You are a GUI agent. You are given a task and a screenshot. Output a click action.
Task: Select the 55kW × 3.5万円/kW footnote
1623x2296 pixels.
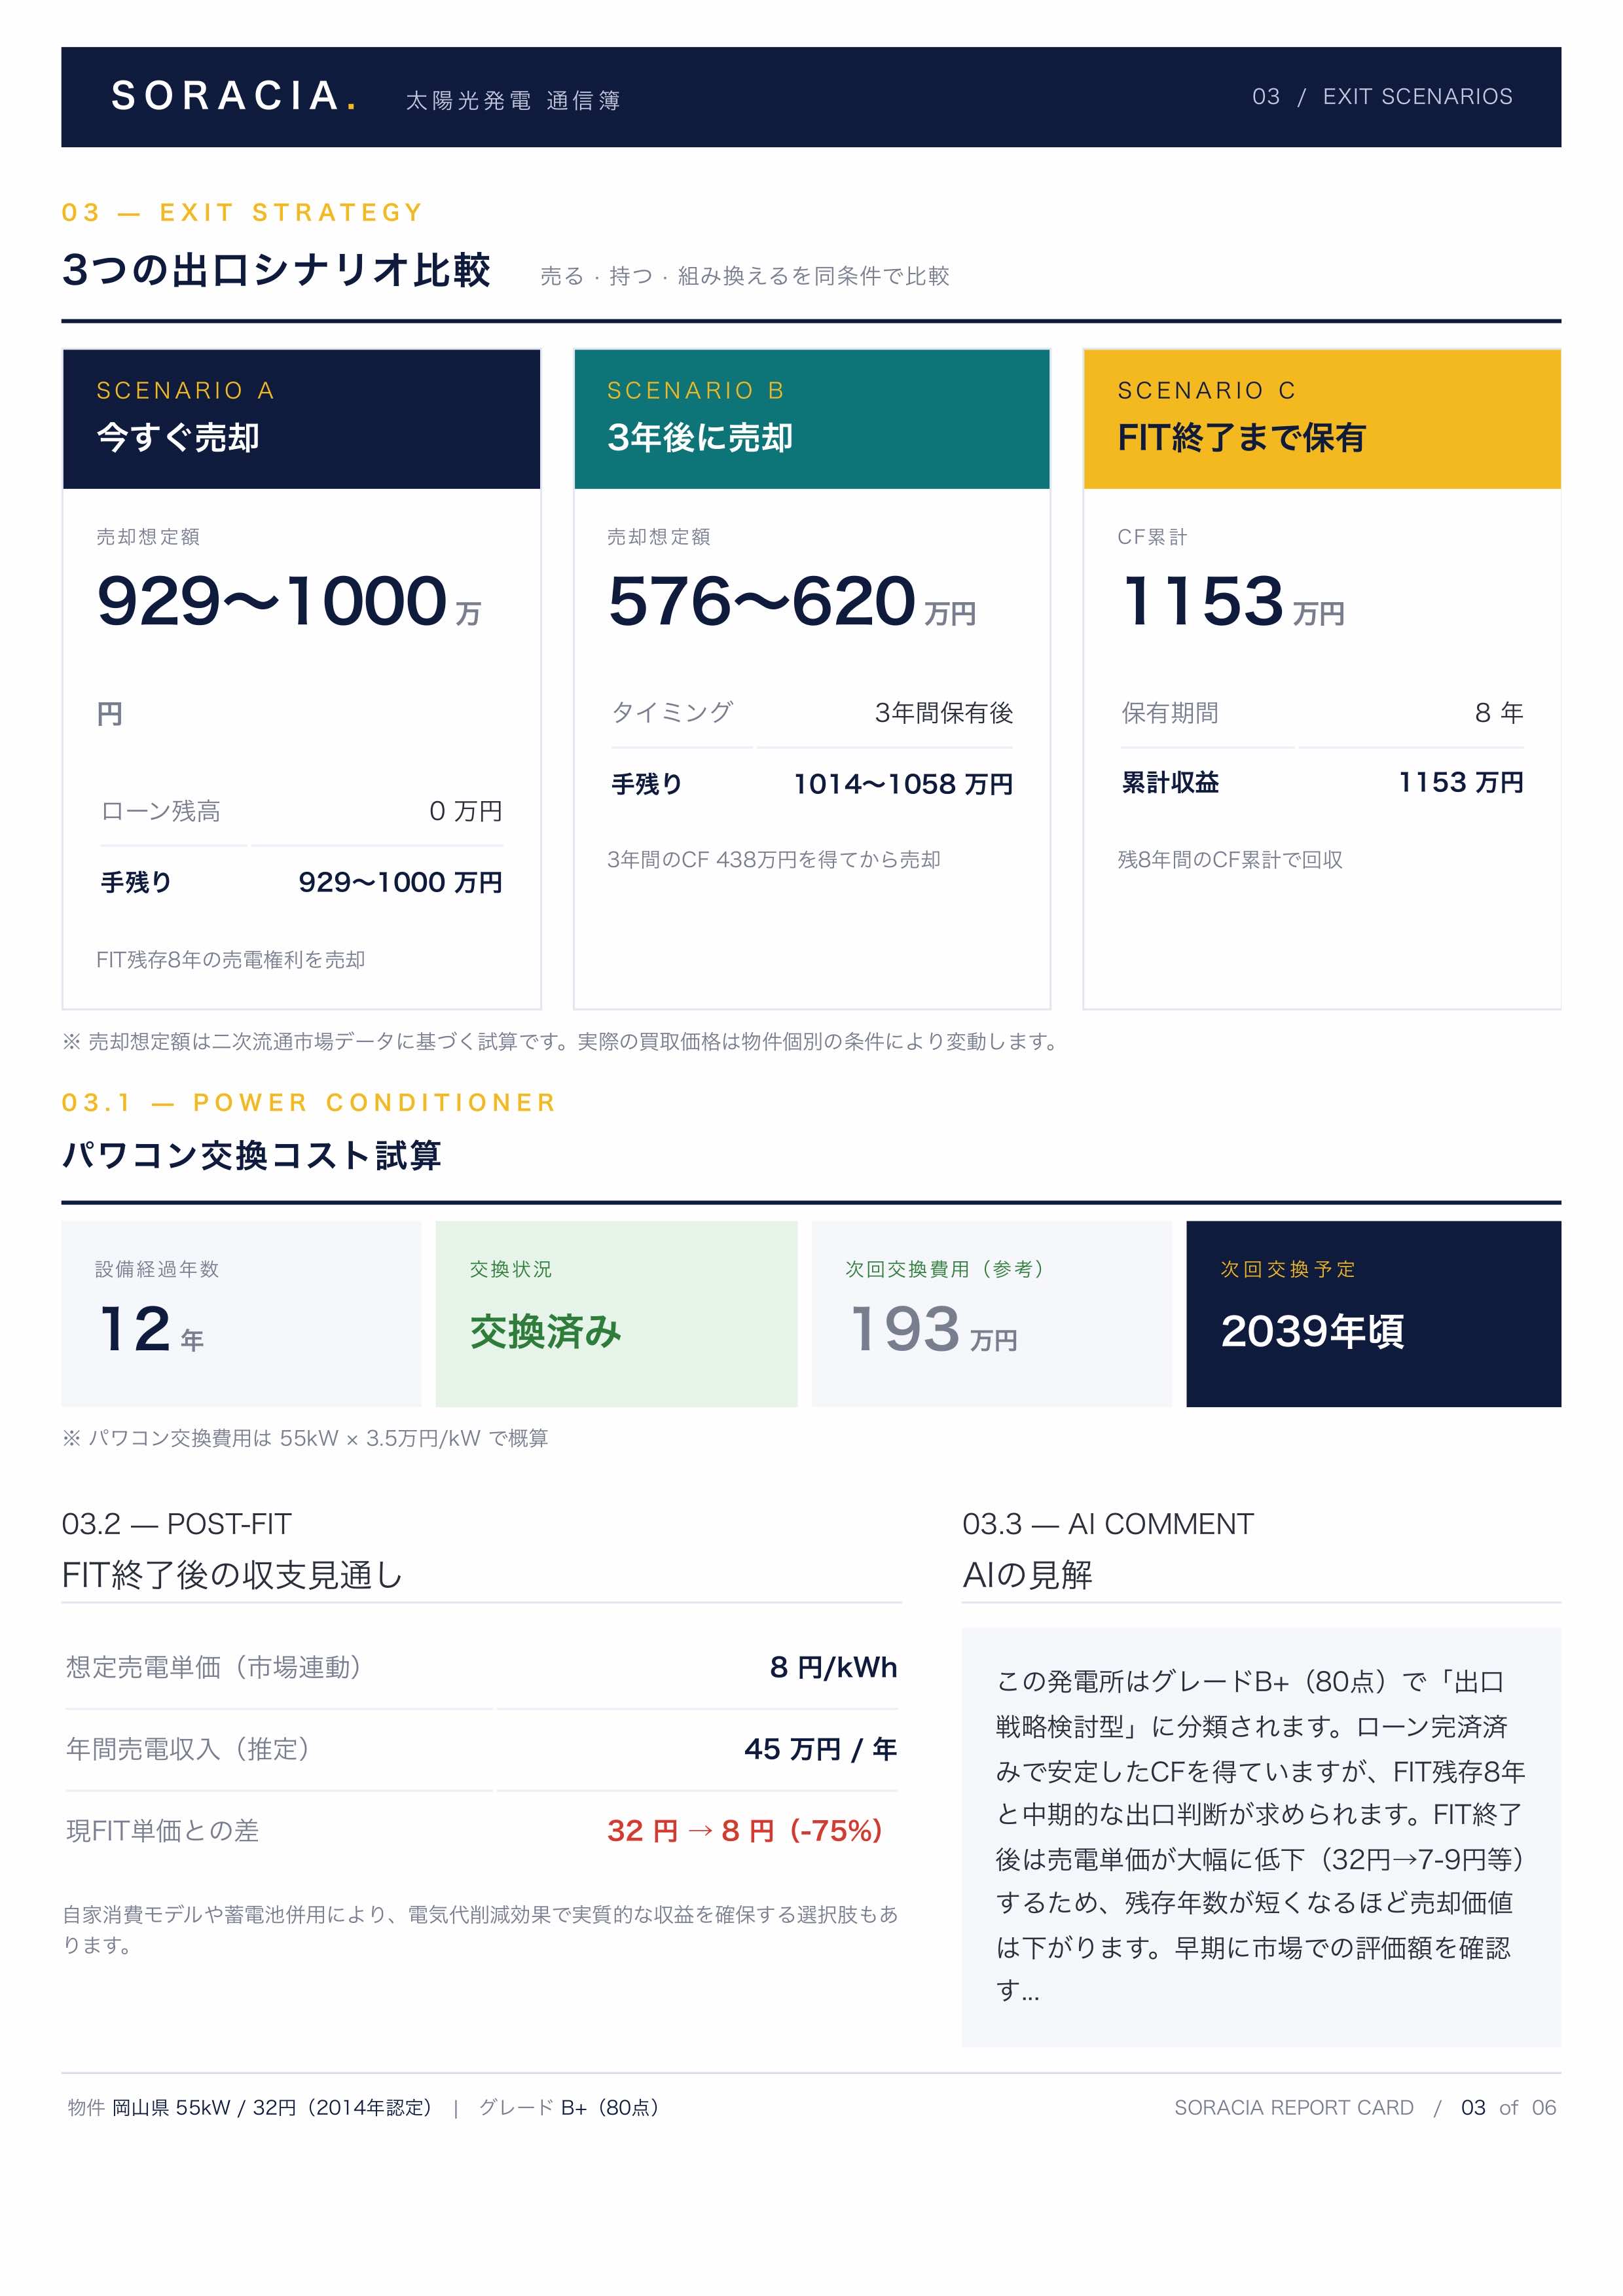pyautogui.click(x=305, y=1438)
